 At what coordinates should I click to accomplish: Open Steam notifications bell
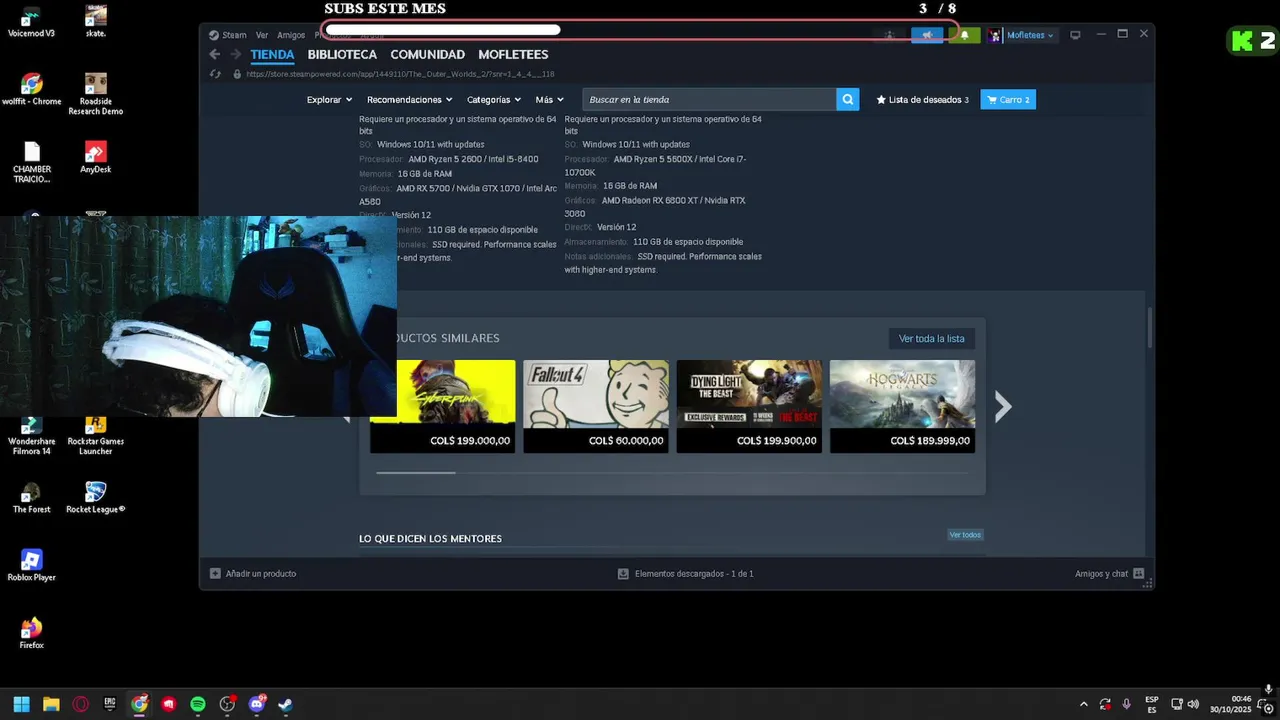(964, 35)
